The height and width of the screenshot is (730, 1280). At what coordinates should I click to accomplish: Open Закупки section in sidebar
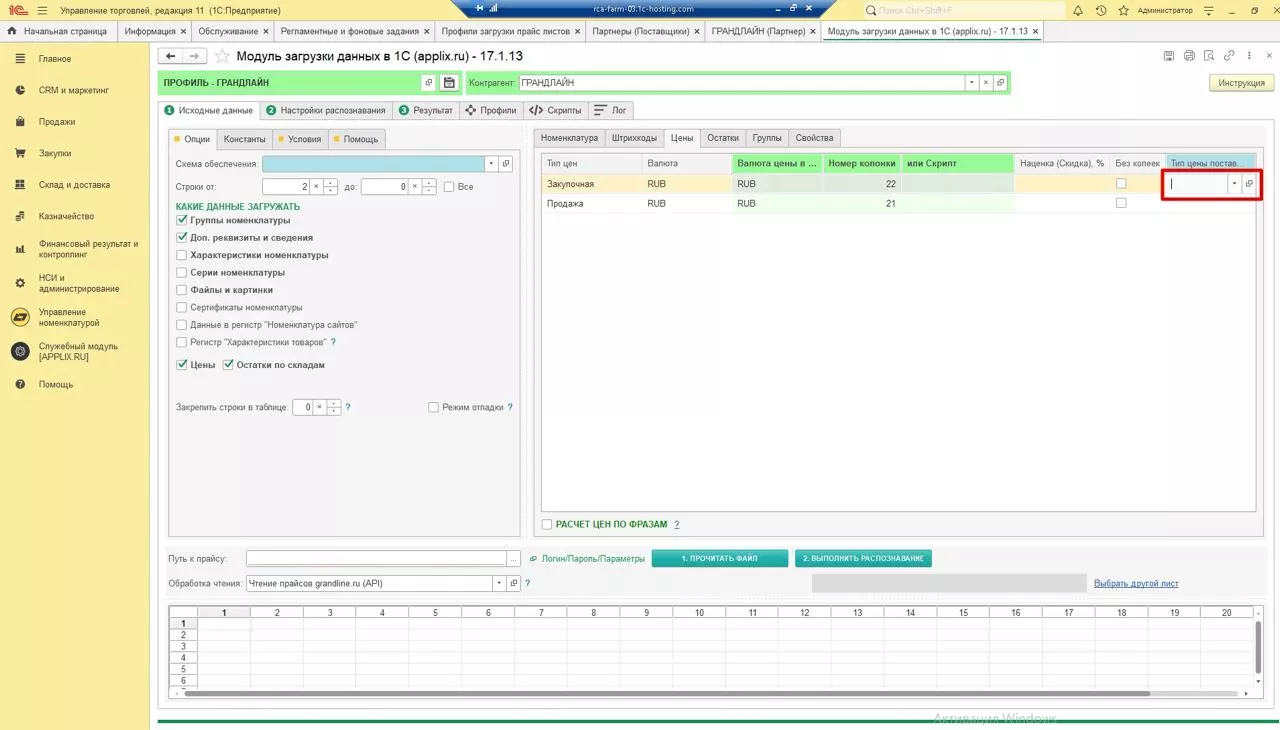click(55, 153)
